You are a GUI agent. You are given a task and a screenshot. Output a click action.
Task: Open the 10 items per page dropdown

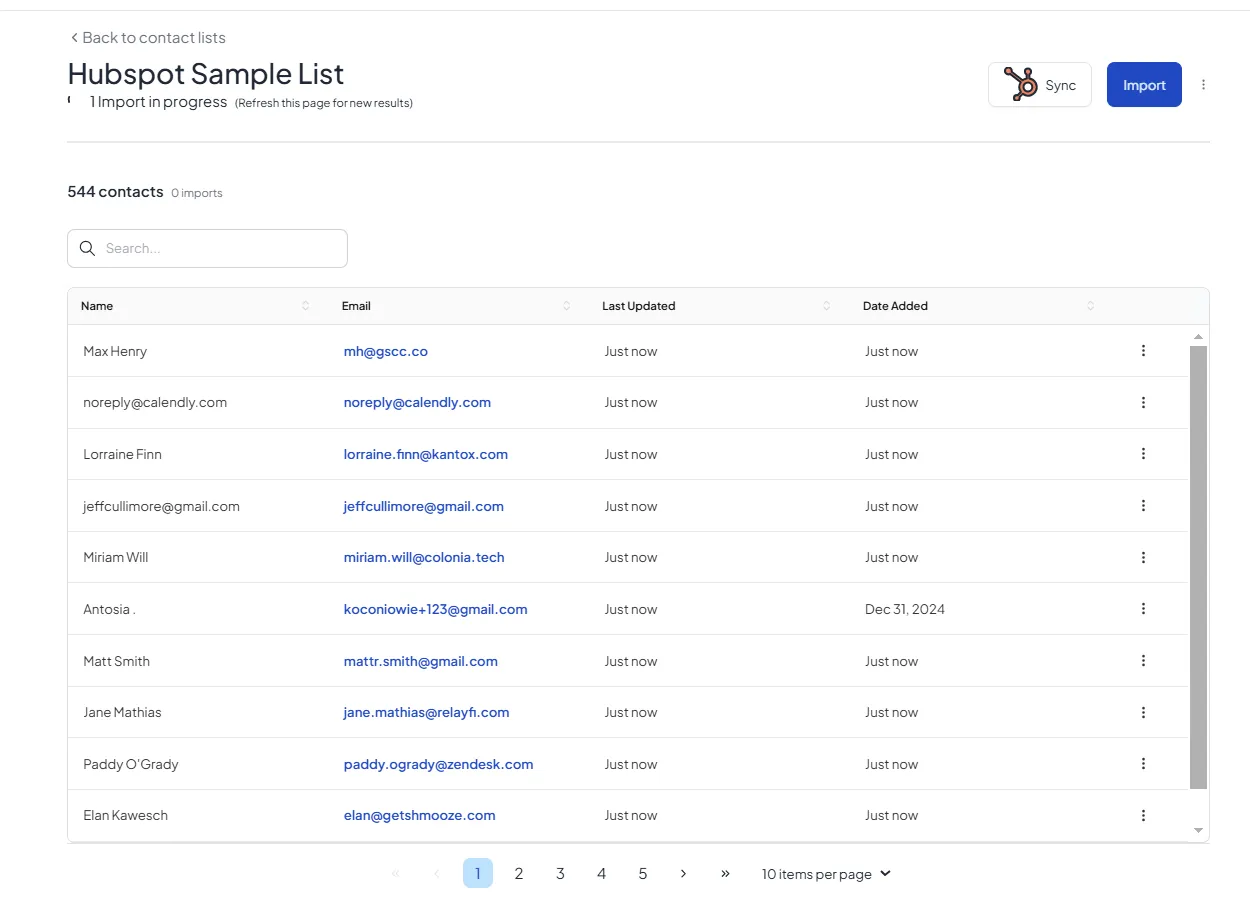(826, 874)
